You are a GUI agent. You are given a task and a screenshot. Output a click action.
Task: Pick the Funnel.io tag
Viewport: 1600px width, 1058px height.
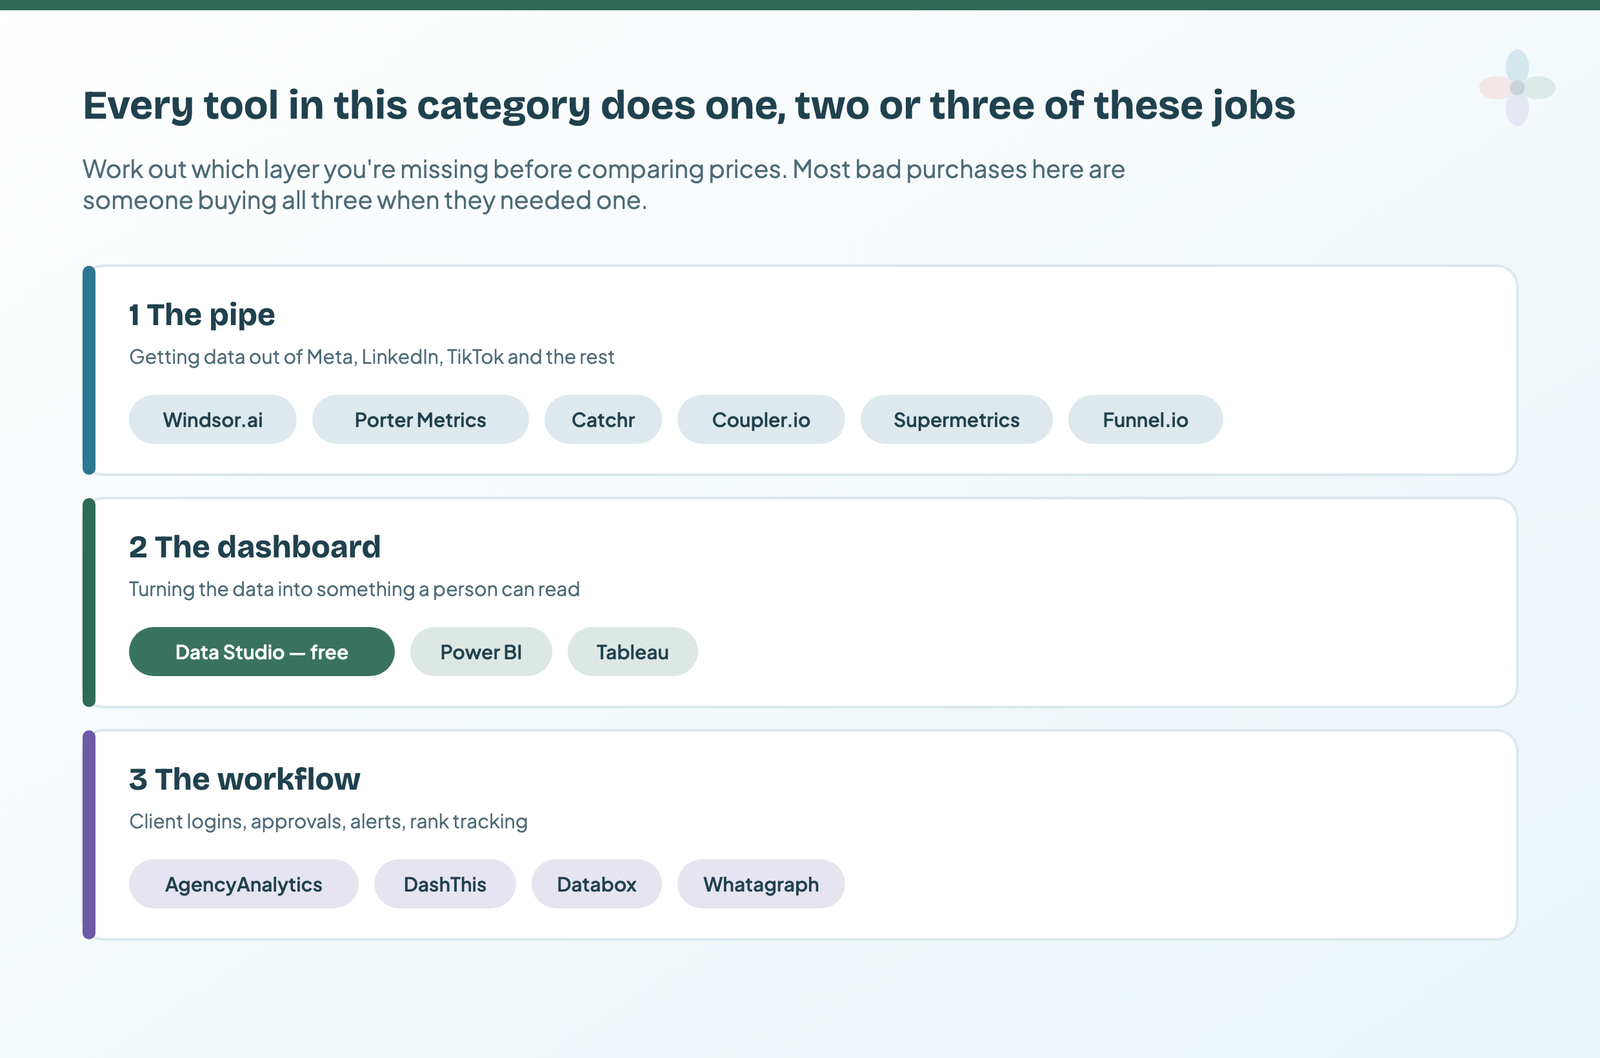point(1145,419)
